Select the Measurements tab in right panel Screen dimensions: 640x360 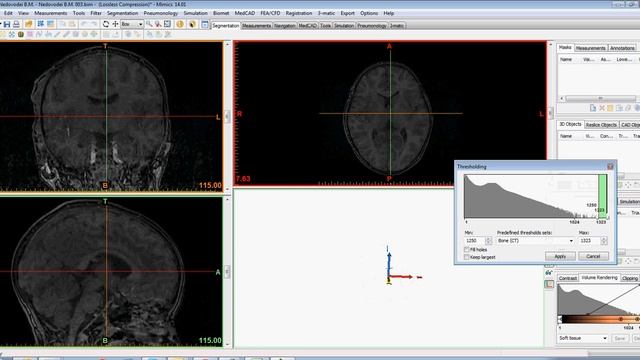[591, 48]
